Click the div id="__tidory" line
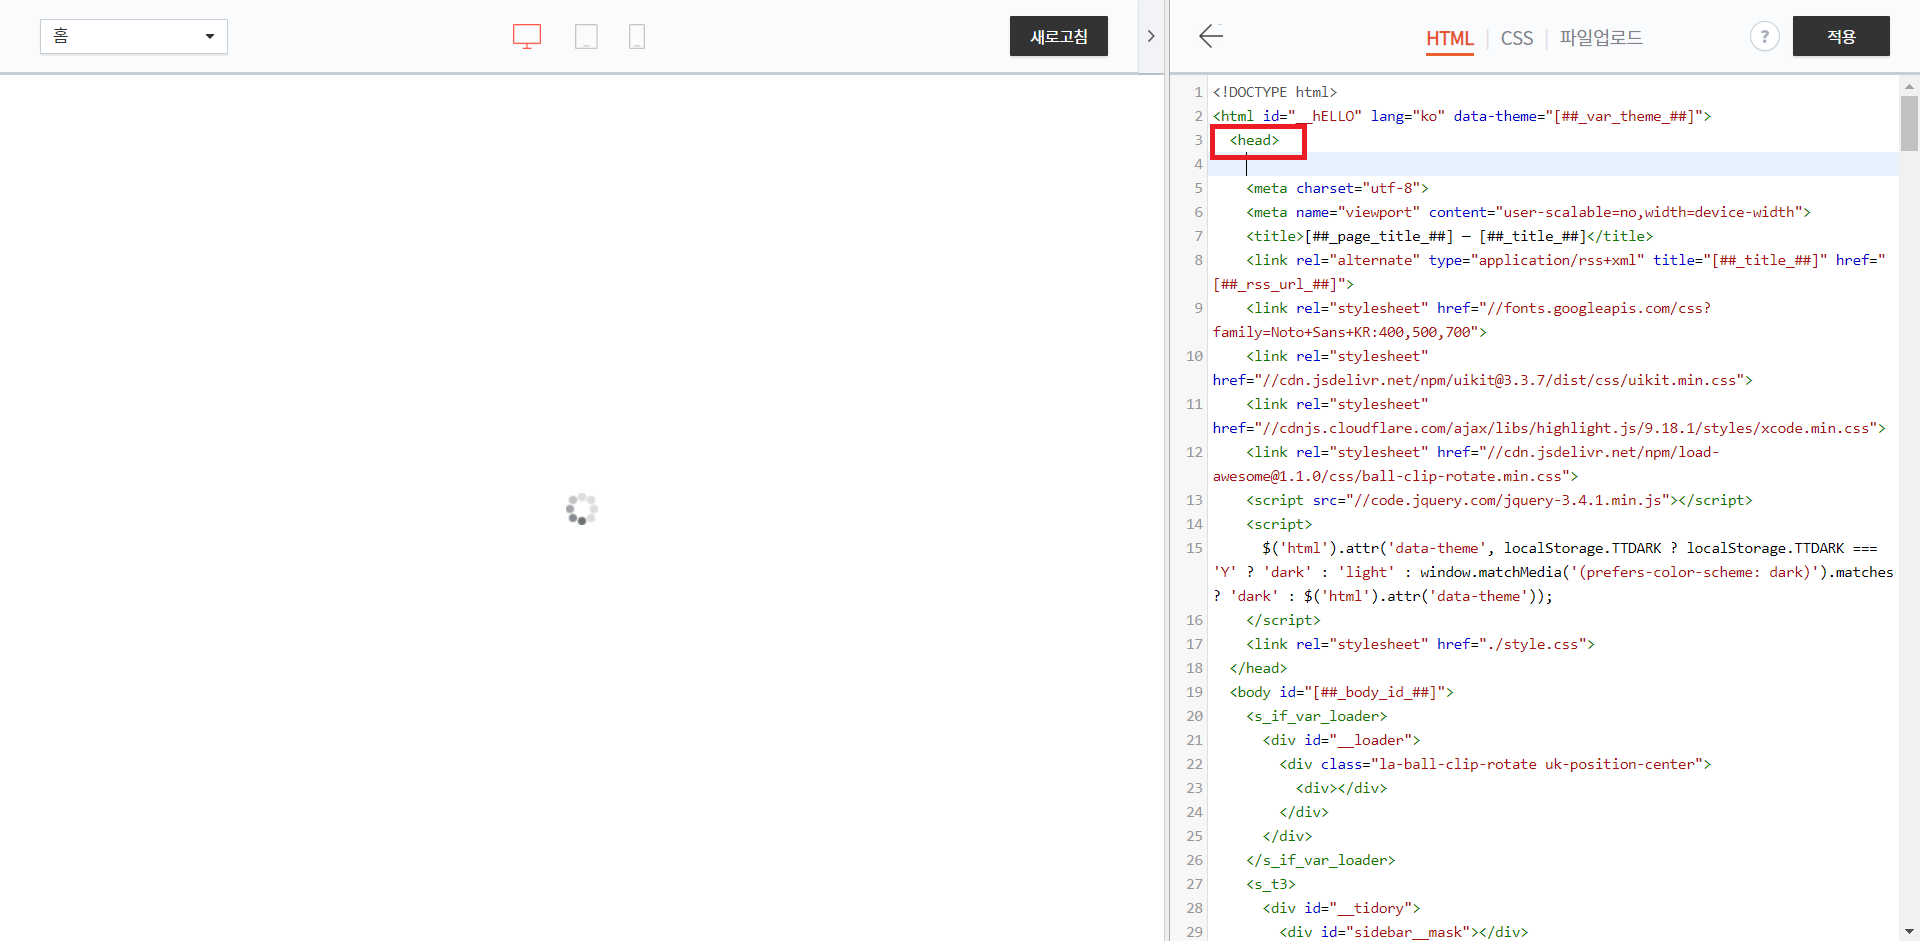This screenshot has height=941, width=1920. pyautogui.click(x=1341, y=908)
